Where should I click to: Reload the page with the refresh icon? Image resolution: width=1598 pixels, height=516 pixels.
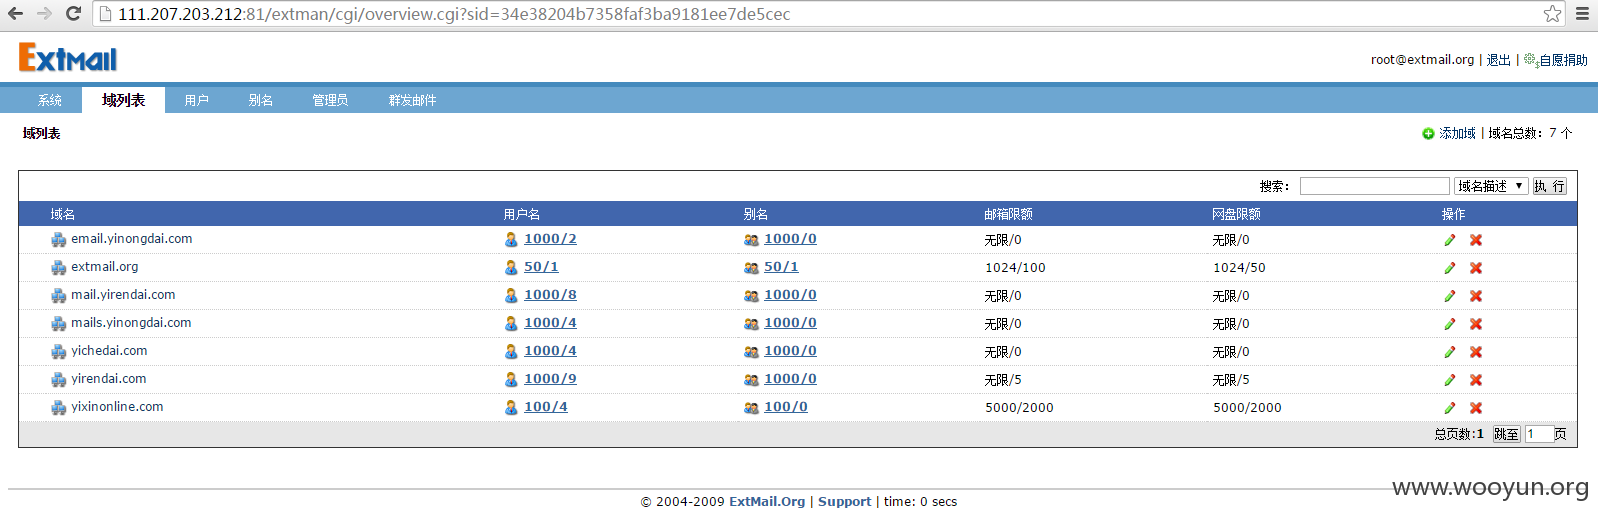click(73, 14)
